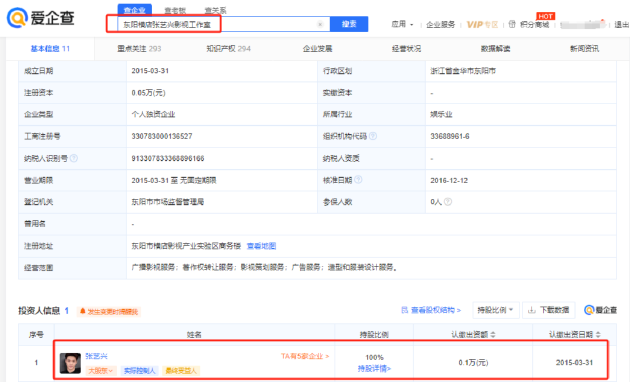The height and width of the screenshot is (382, 630).
Task: Click the 最终受益人 tag
Action: coord(181,370)
